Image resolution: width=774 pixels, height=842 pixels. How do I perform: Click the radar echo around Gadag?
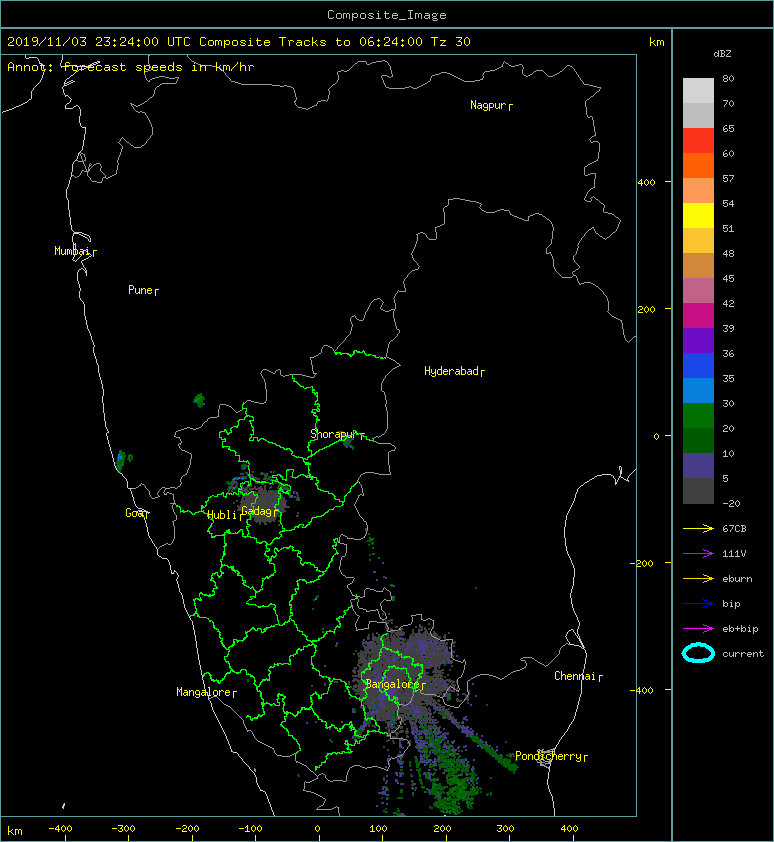click(262, 499)
